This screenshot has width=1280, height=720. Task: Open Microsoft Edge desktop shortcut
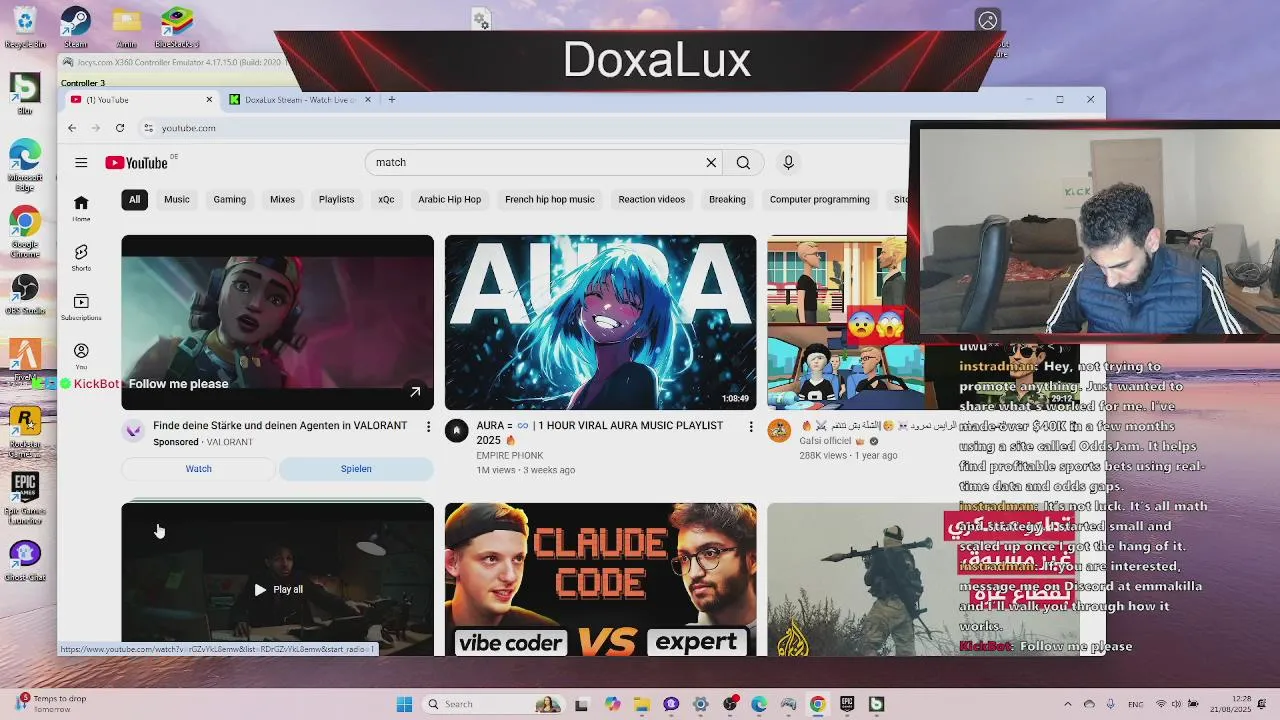[x=25, y=165]
